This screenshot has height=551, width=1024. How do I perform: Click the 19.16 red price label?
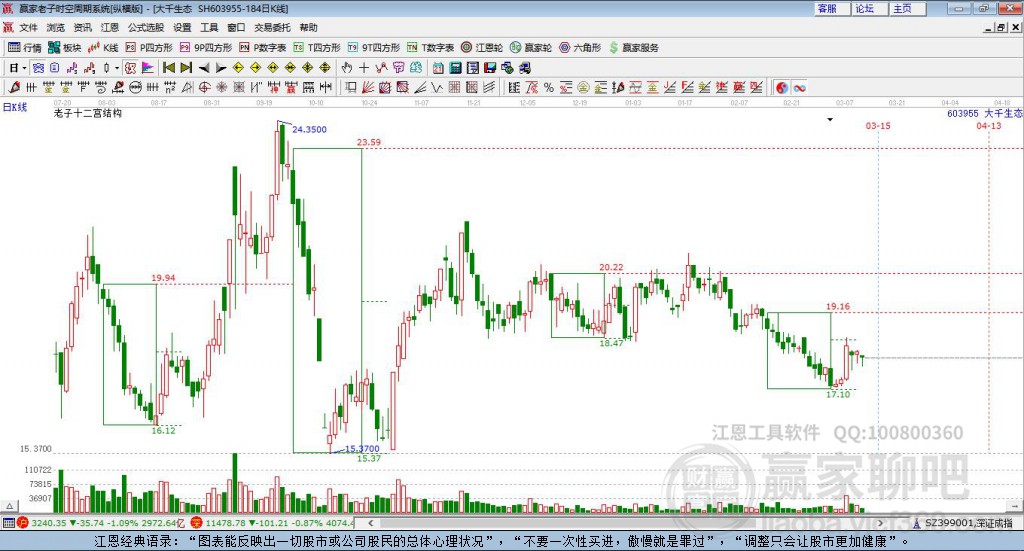click(838, 307)
